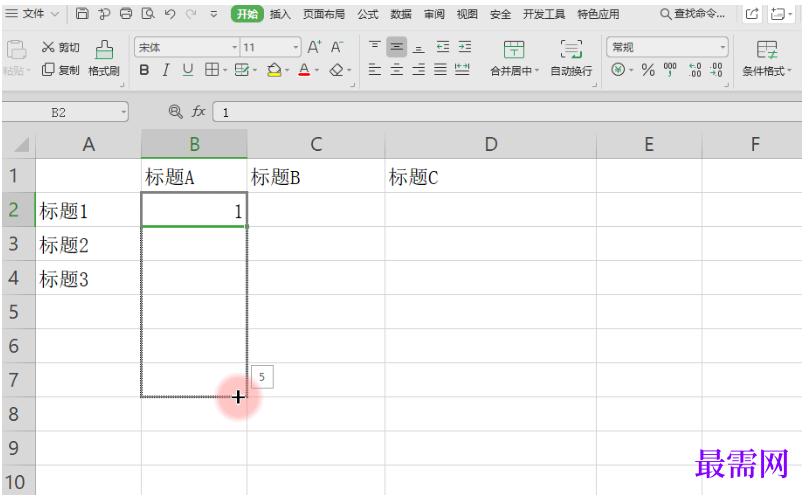Click the fill color bucket icon
The image size is (807, 495).
click(274, 70)
